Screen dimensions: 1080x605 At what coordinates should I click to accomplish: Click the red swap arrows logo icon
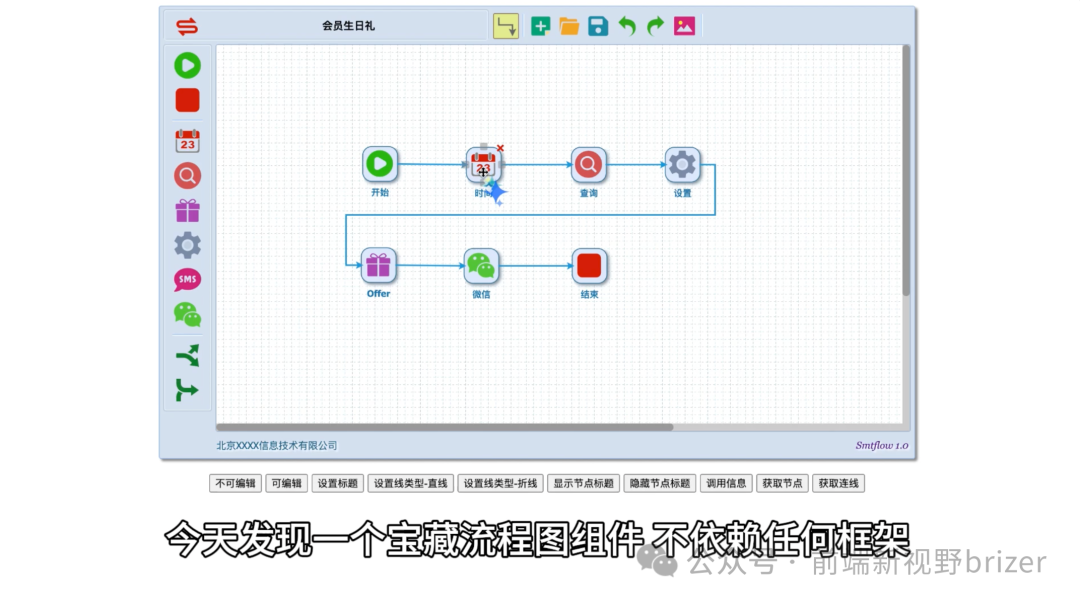click(187, 27)
